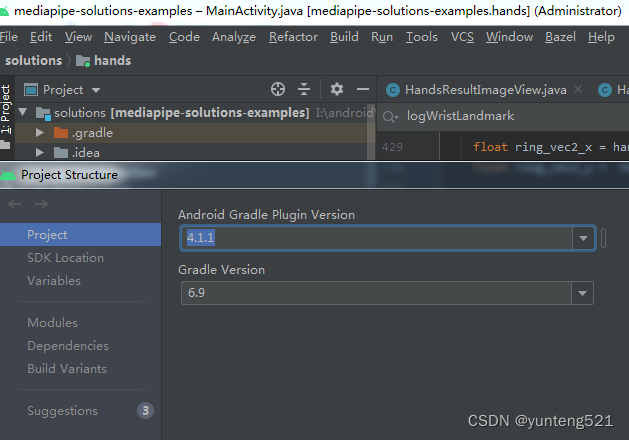Screen dimensions: 629x440
Task: Click line number 429 in editor gutter
Action: click(392, 147)
